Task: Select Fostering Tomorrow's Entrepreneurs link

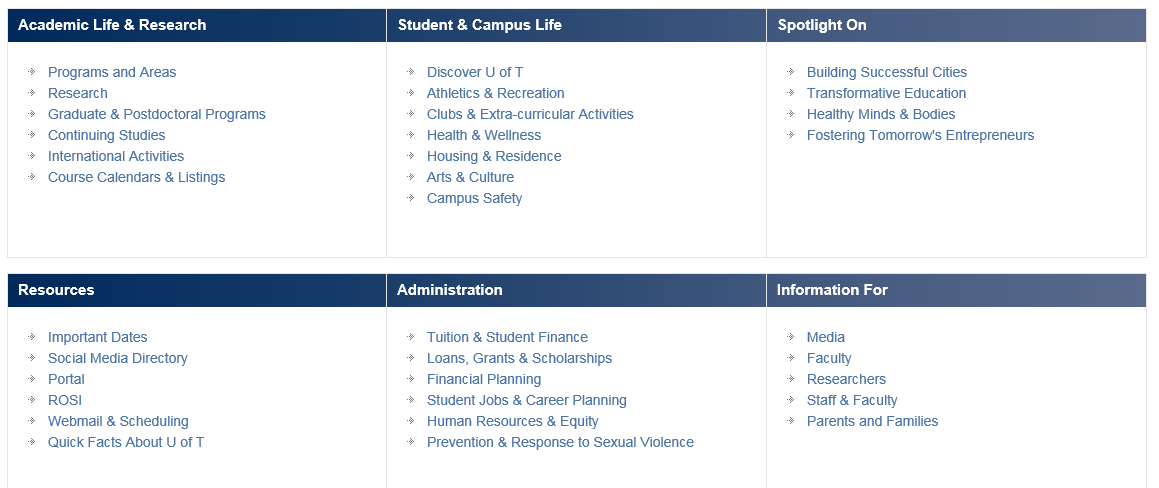Action: (920, 135)
